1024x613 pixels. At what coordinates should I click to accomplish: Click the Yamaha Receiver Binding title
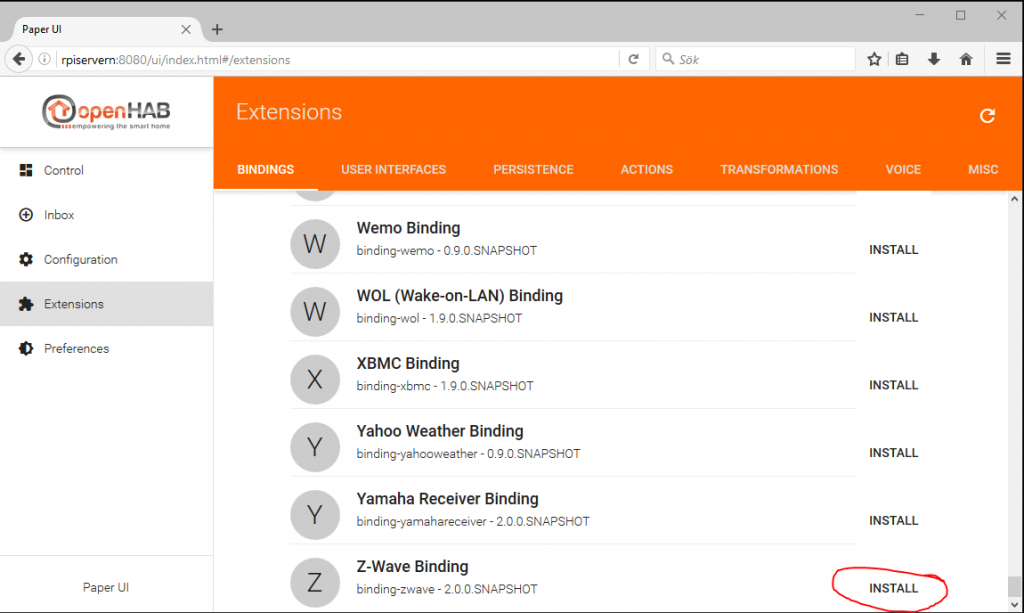click(x=447, y=499)
